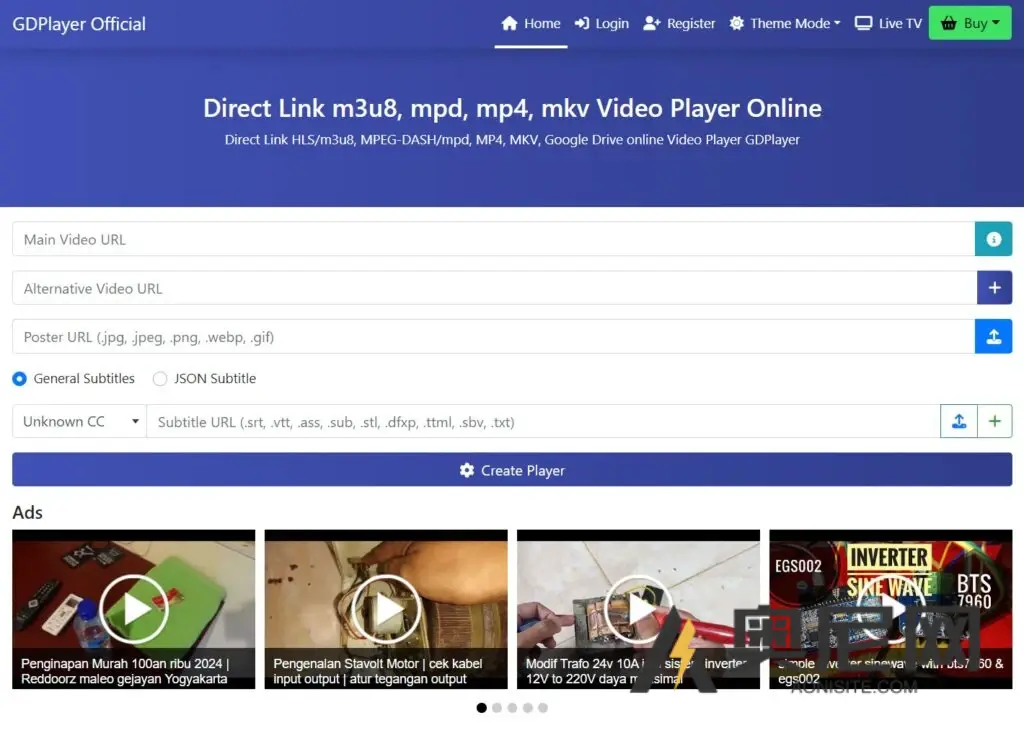The width and height of the screenshot is (1024, 736).
Task: Click the Create Player button
Action: (512, 470)
